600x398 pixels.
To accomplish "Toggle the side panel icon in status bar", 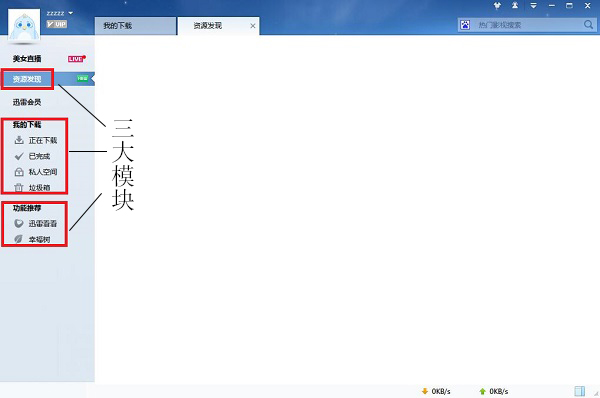I will pyautogui.click(x=580, y=391).
